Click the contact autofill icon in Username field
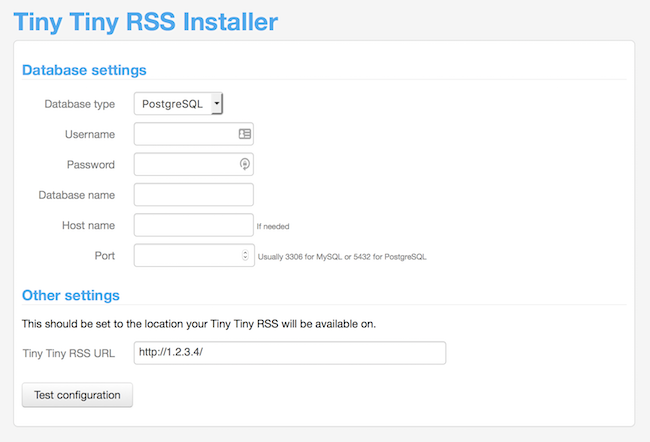The height and width of the screenshot is (442, 650). pos(245,134)
